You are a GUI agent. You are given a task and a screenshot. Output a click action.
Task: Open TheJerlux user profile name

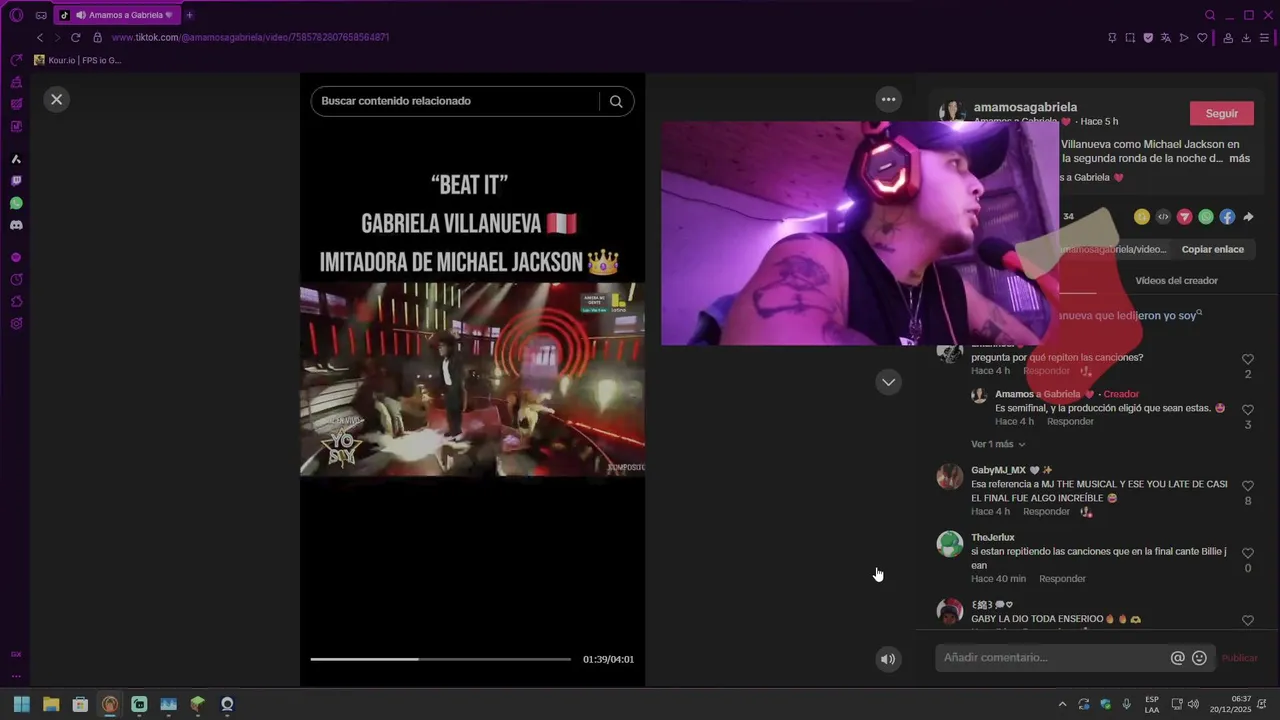(x=992, y=538)
